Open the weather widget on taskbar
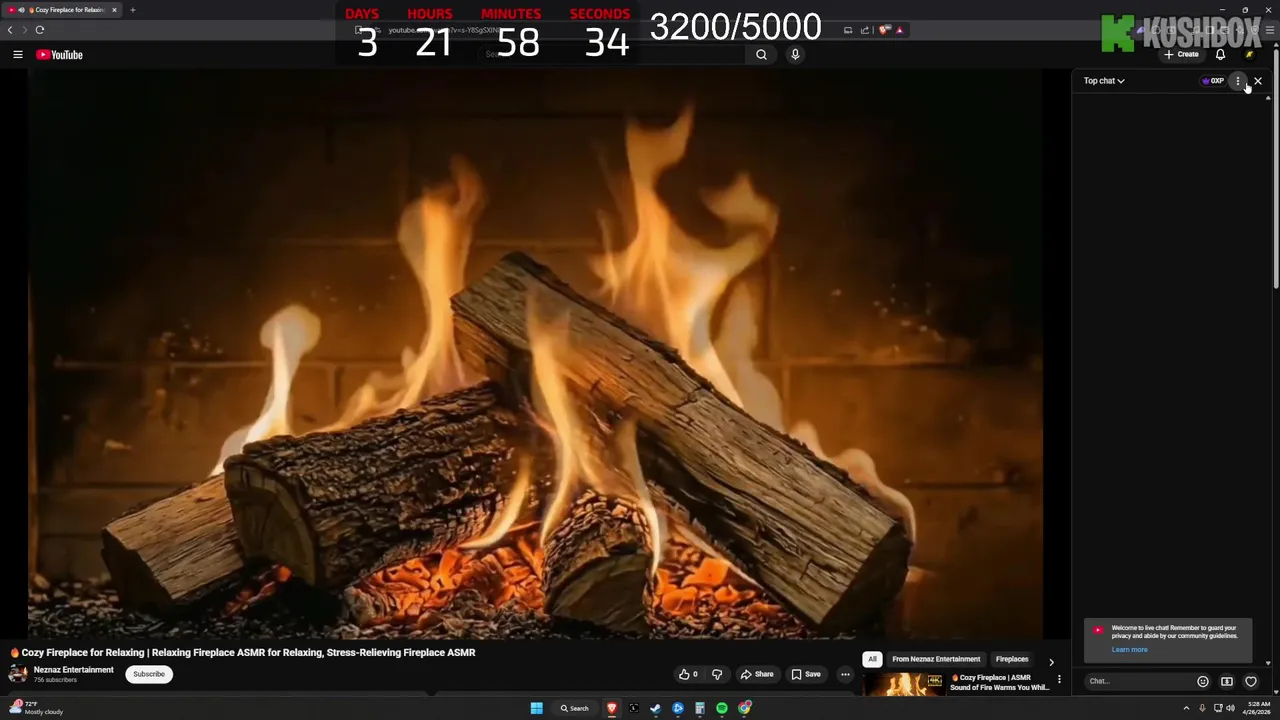 36,708
